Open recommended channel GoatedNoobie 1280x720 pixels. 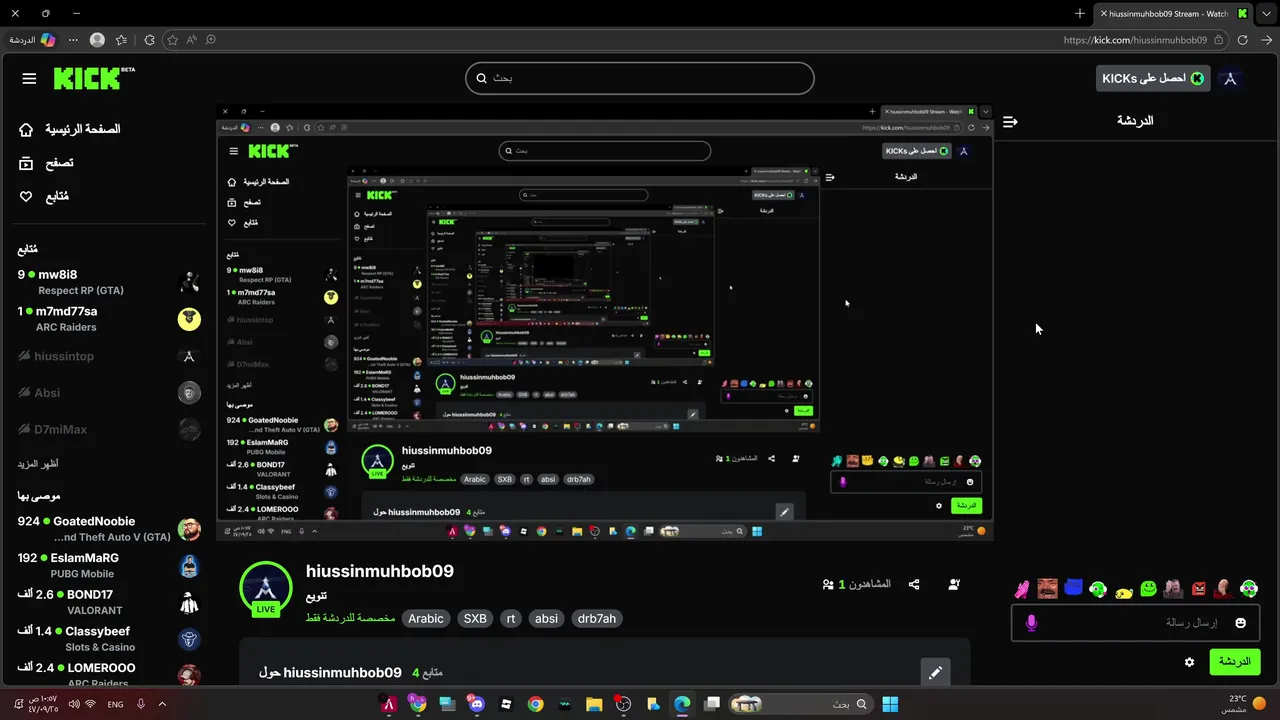[110, 529]
